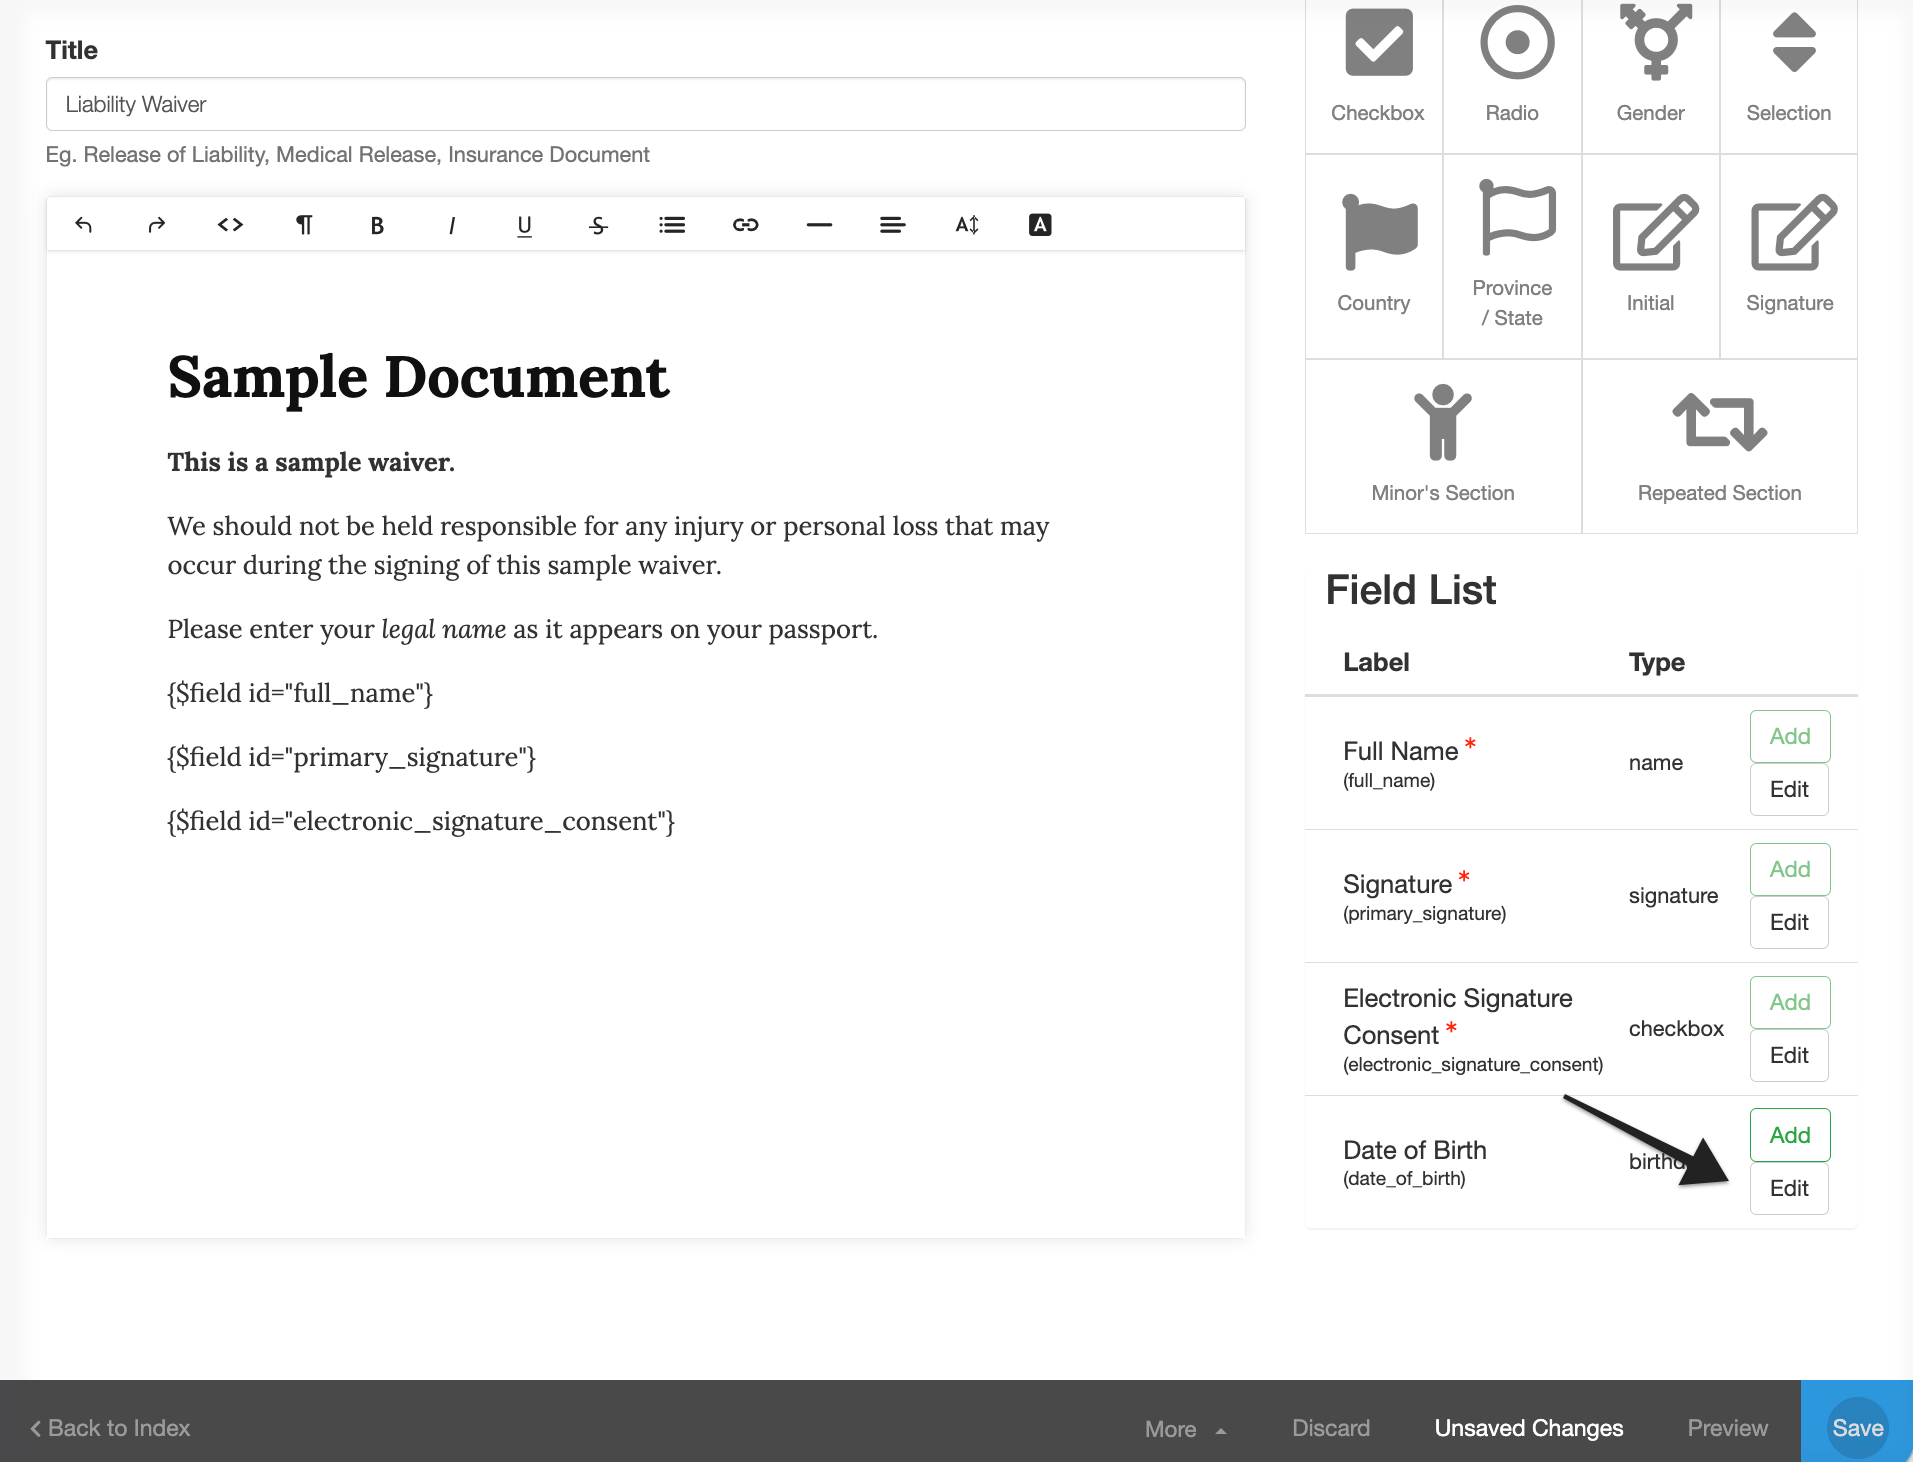Insert a hyperlink
Screen dimensions: 1913x1462
point(746,225)
